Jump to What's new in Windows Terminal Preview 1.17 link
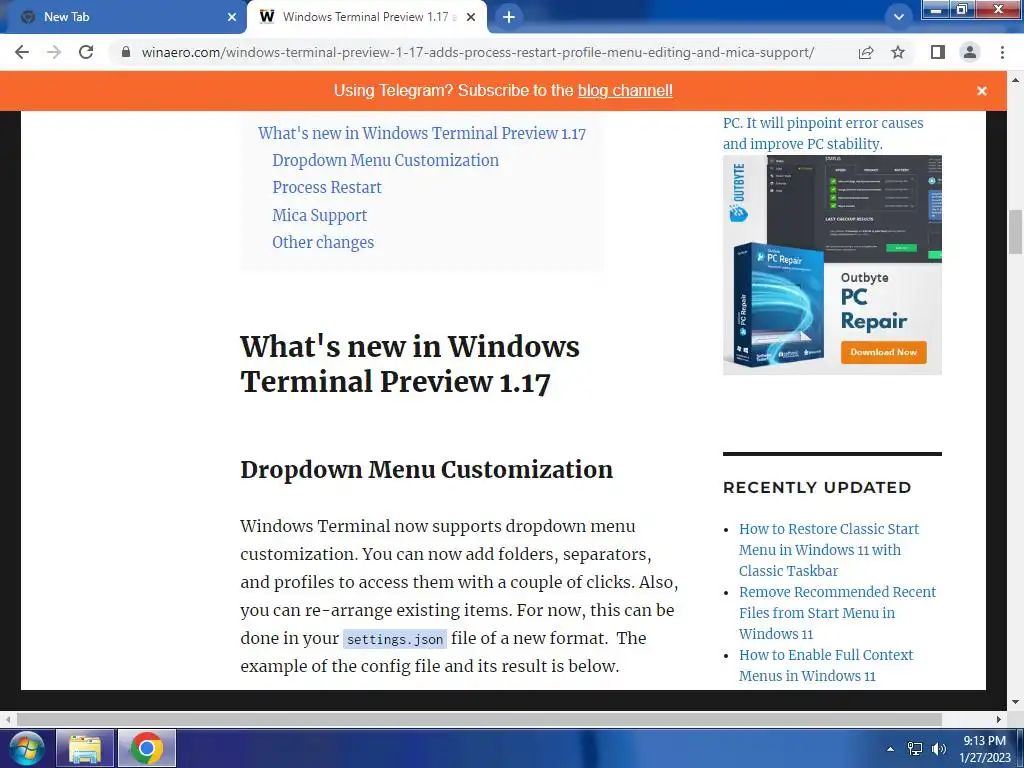The width and height of the screenshot is (1024, 768). pyautogui.click(x=422, y=133)
